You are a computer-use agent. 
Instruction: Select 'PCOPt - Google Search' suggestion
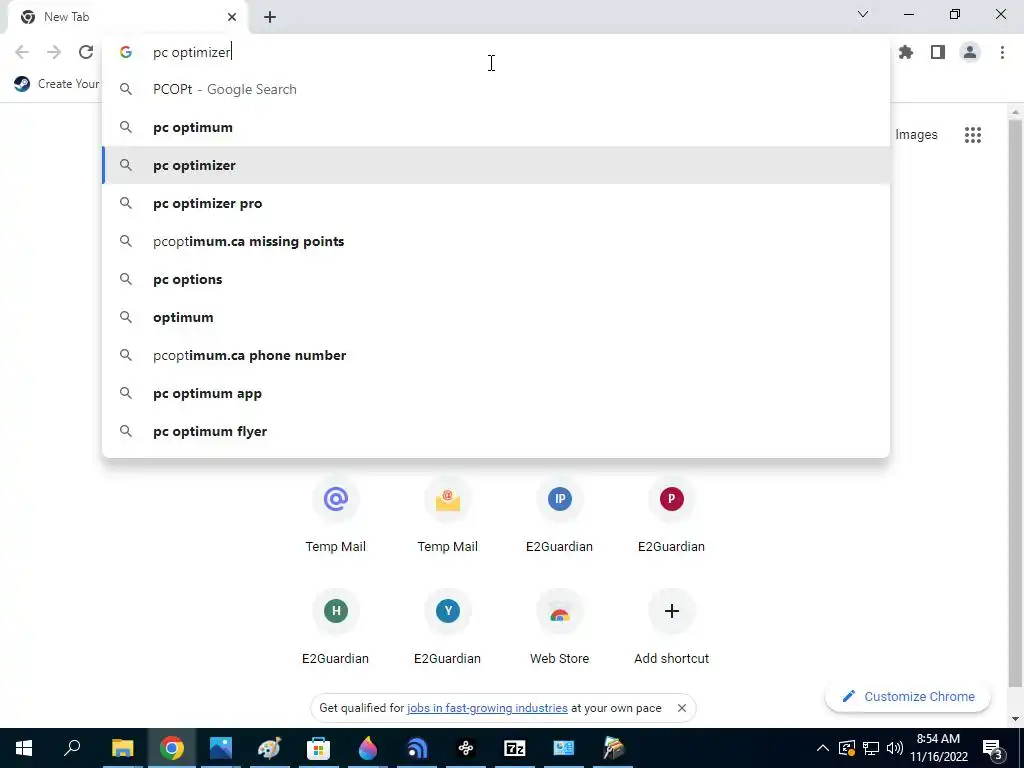tap(496, 89)
